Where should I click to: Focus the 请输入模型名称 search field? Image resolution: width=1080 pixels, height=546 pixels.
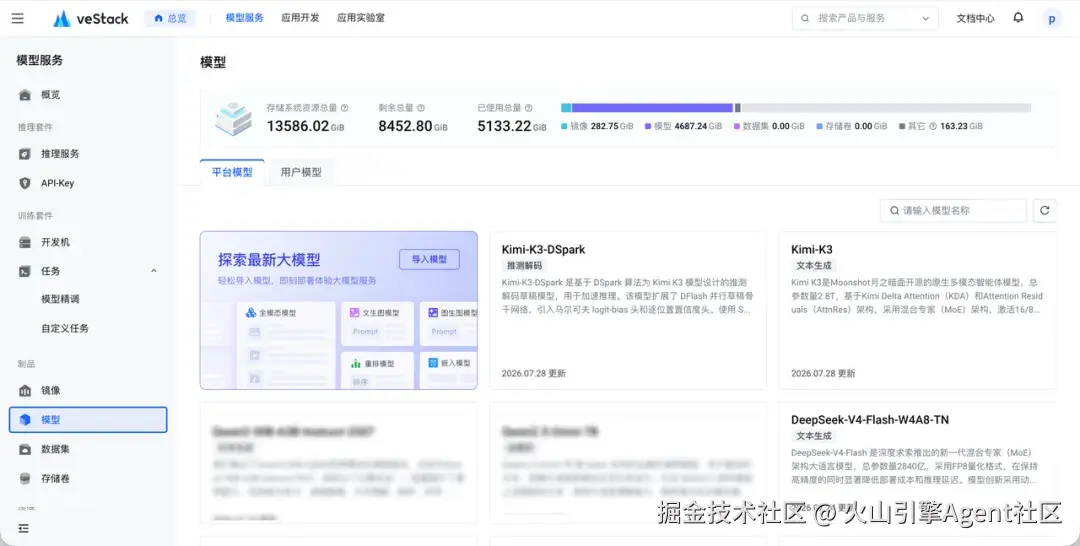pos(953,211)
